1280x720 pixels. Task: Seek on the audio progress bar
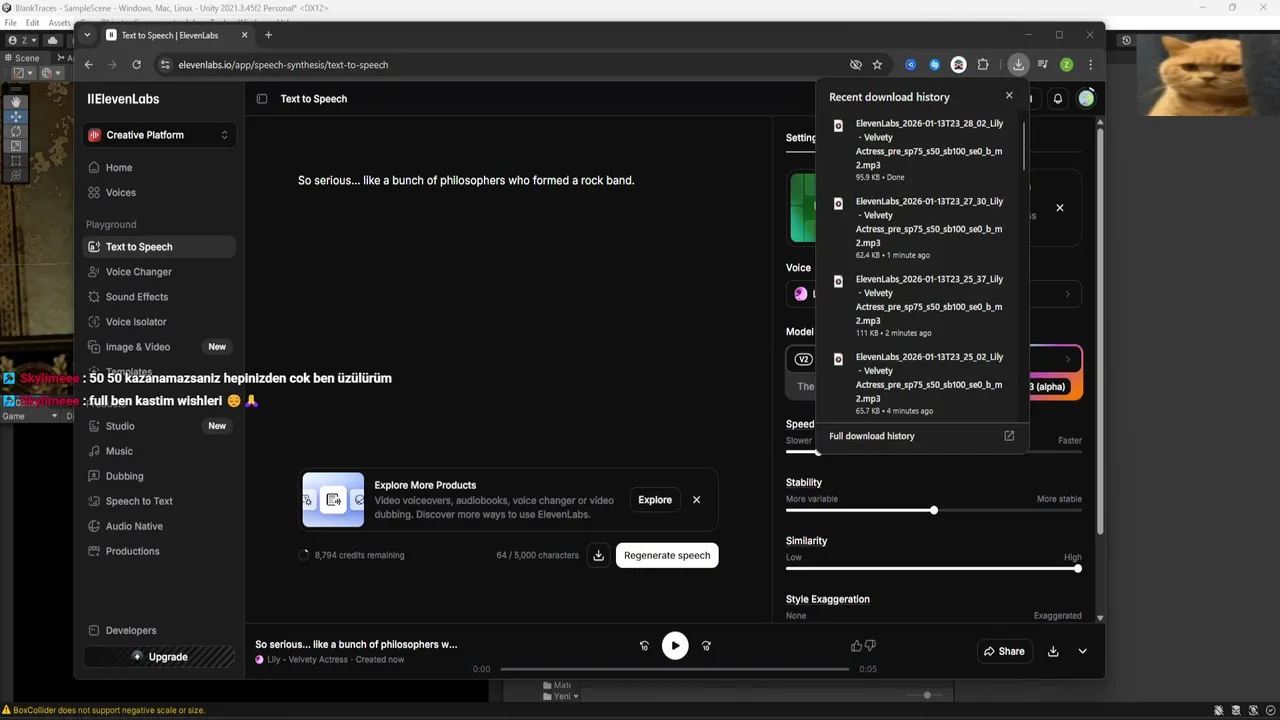675,669
